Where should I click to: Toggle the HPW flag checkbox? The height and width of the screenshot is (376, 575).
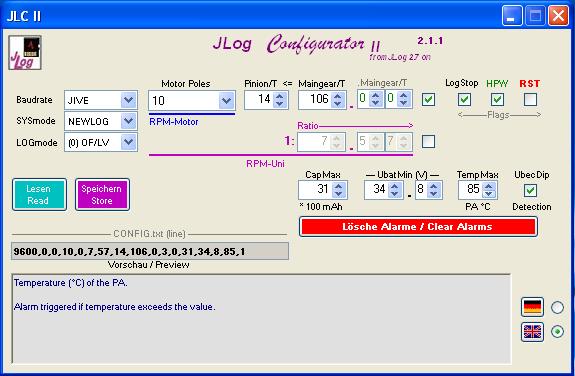point(497,99)
